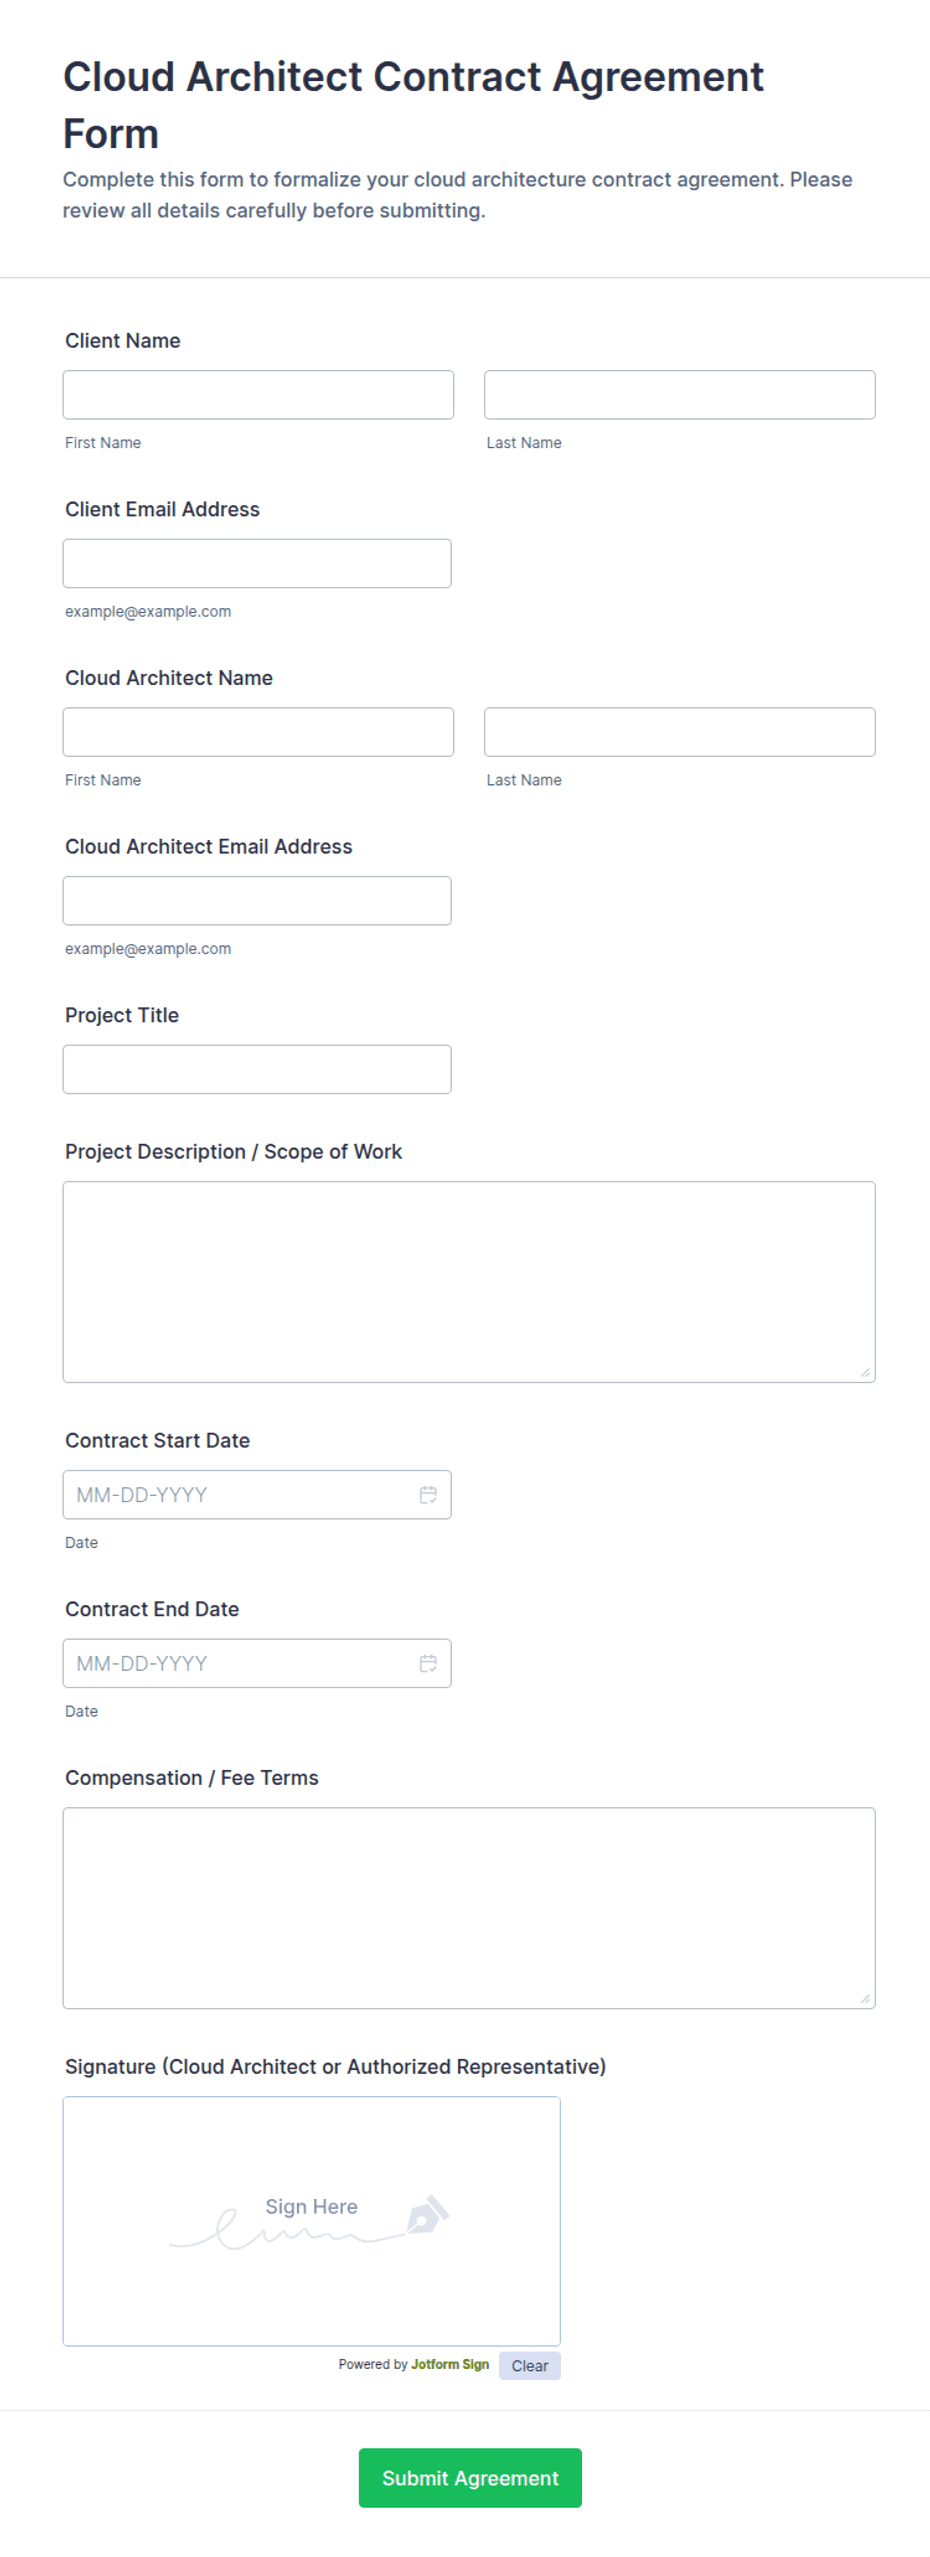
Task: Click into Compensation / Fee Terms textarea
Action: (469, 1907)
